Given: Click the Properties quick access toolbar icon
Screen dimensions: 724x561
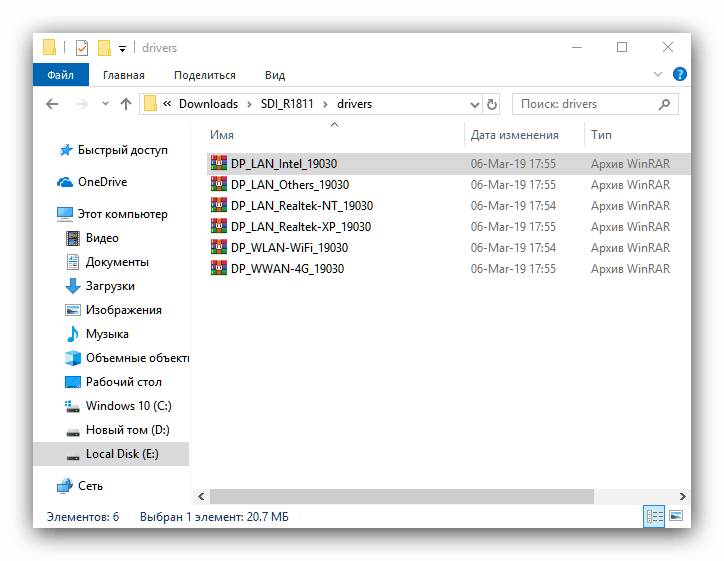Looking at the screenshot, I should 82,48.
